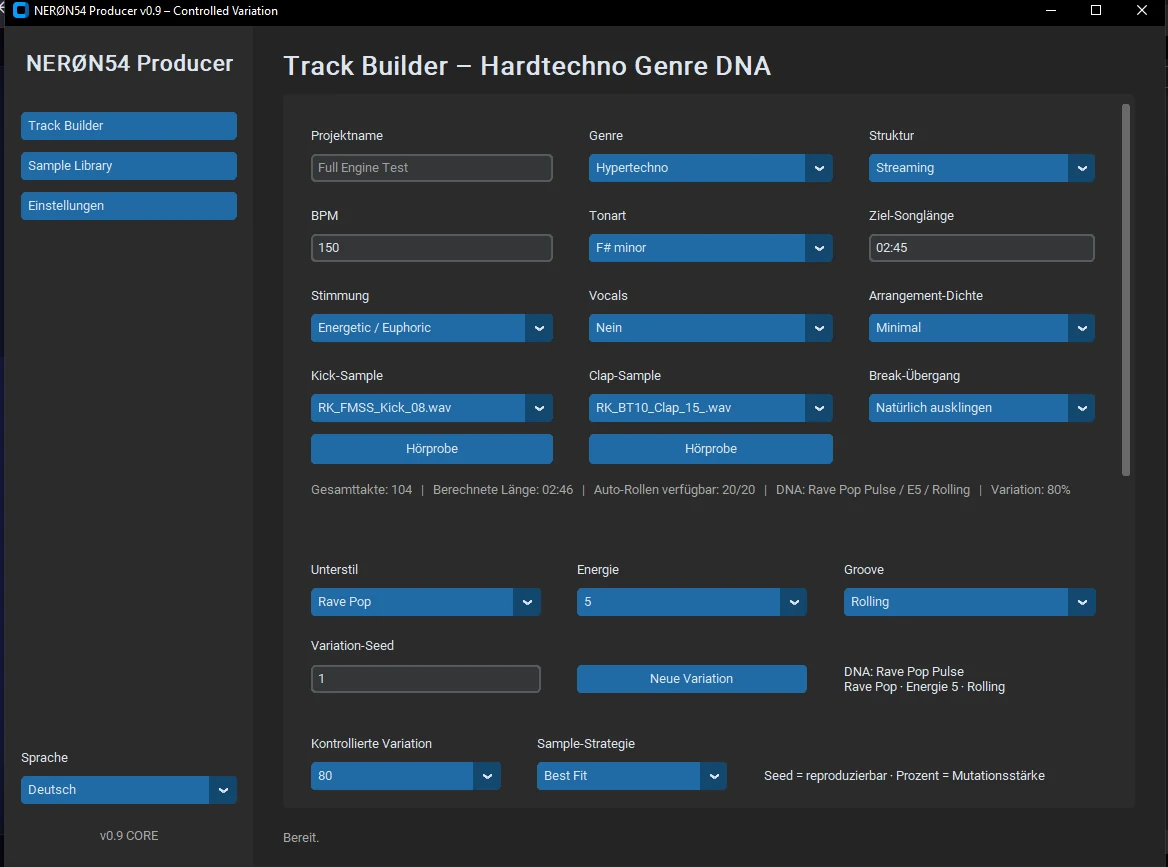Click 'Auto-Rollen verfügbar: 20/20' text
Image resolution: width=1168 pixels, height=867 pixels.
pyautogui.click(x=674, y=489)
